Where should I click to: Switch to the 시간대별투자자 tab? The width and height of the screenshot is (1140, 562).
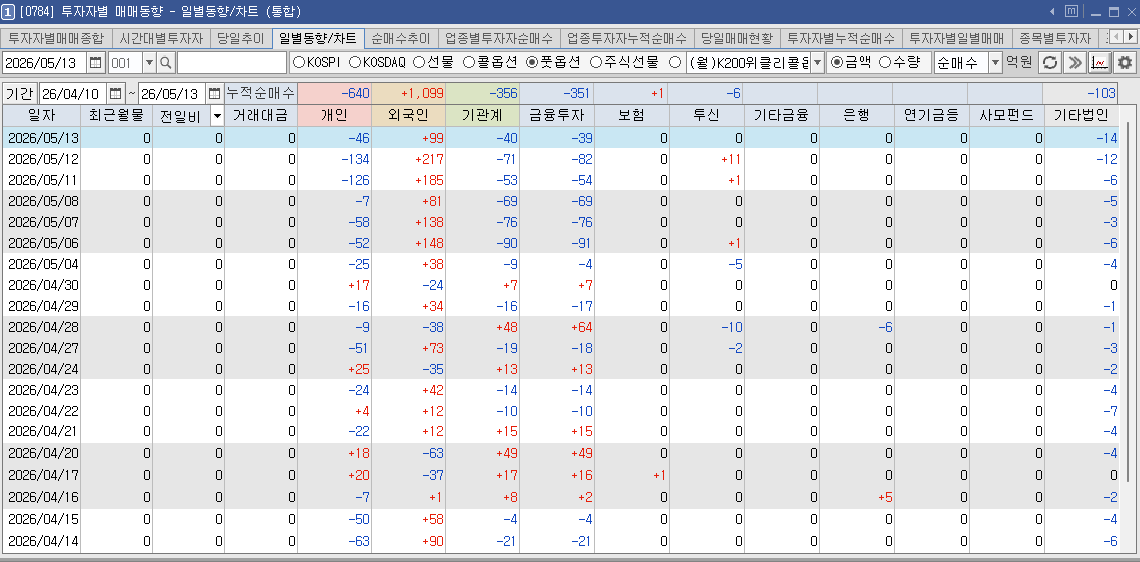coord(161,39)
